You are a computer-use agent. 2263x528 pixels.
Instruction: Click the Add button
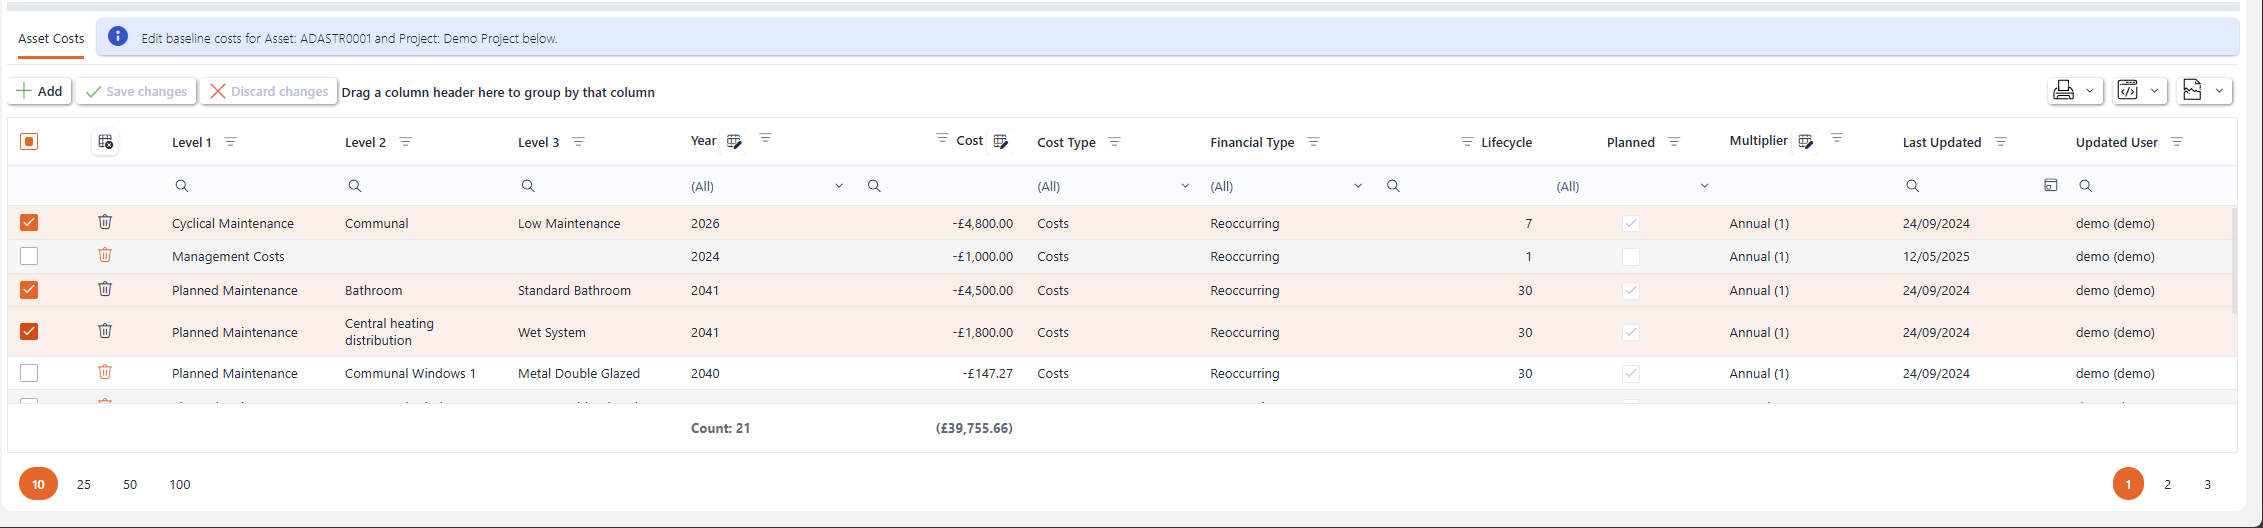point(40,91)
